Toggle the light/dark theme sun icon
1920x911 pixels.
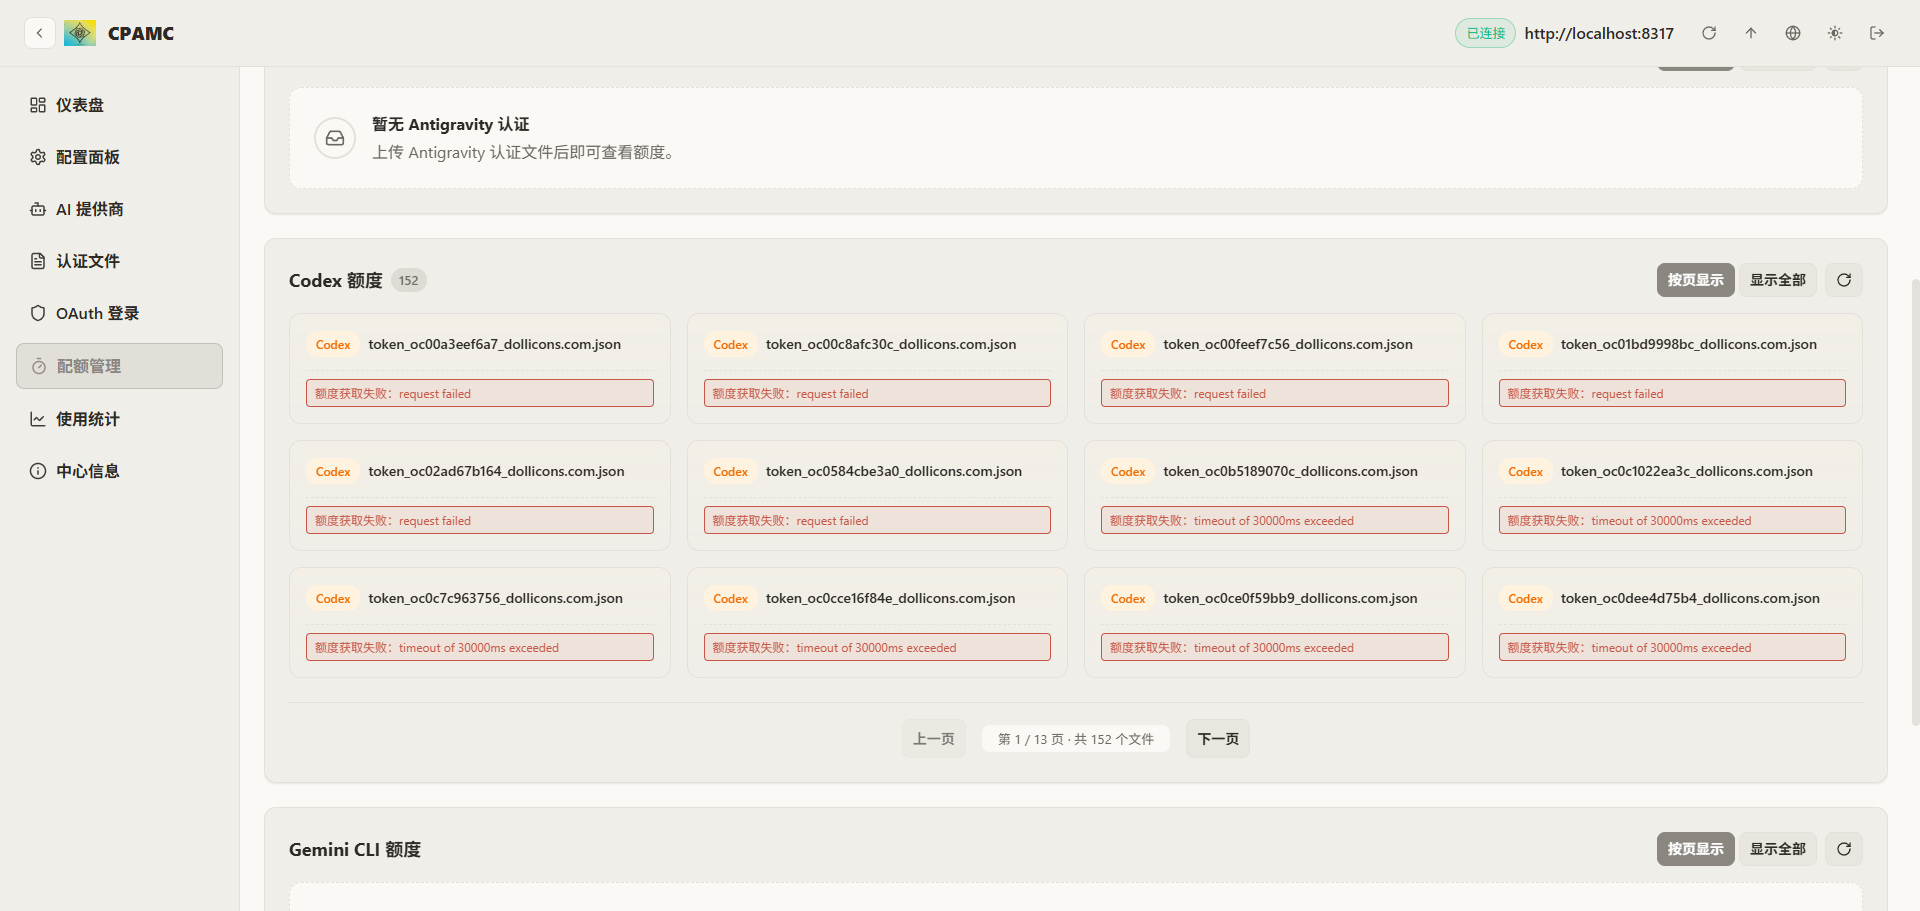[x=1835, y=33]
